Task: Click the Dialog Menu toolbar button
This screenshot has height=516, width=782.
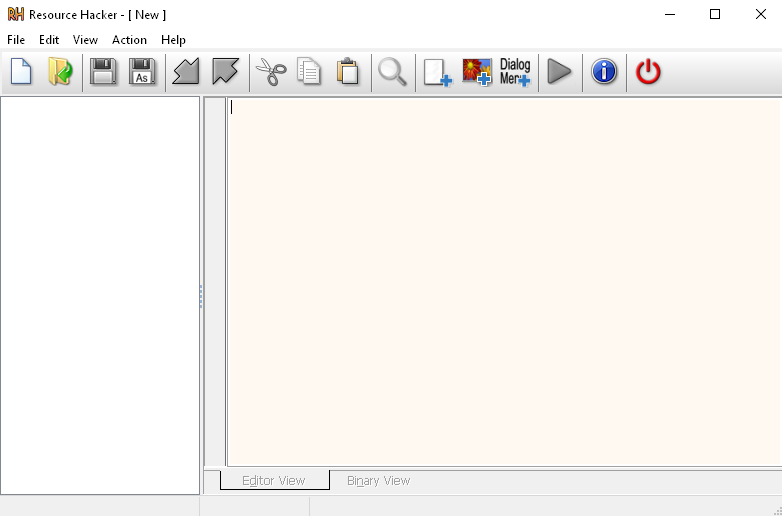Action: (x=515, y=72)
